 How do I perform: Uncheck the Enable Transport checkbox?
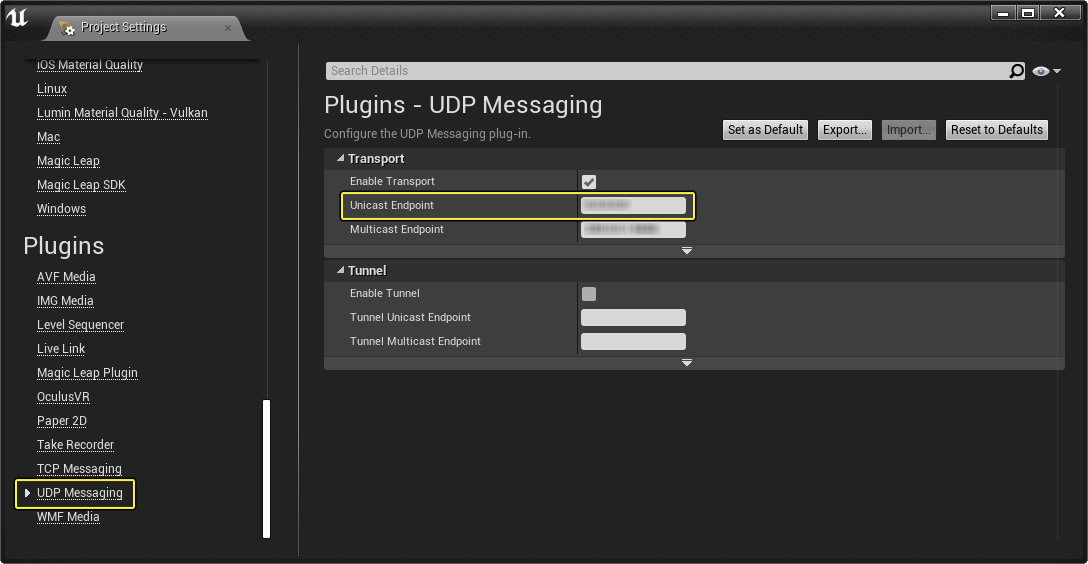pos(588,182)
